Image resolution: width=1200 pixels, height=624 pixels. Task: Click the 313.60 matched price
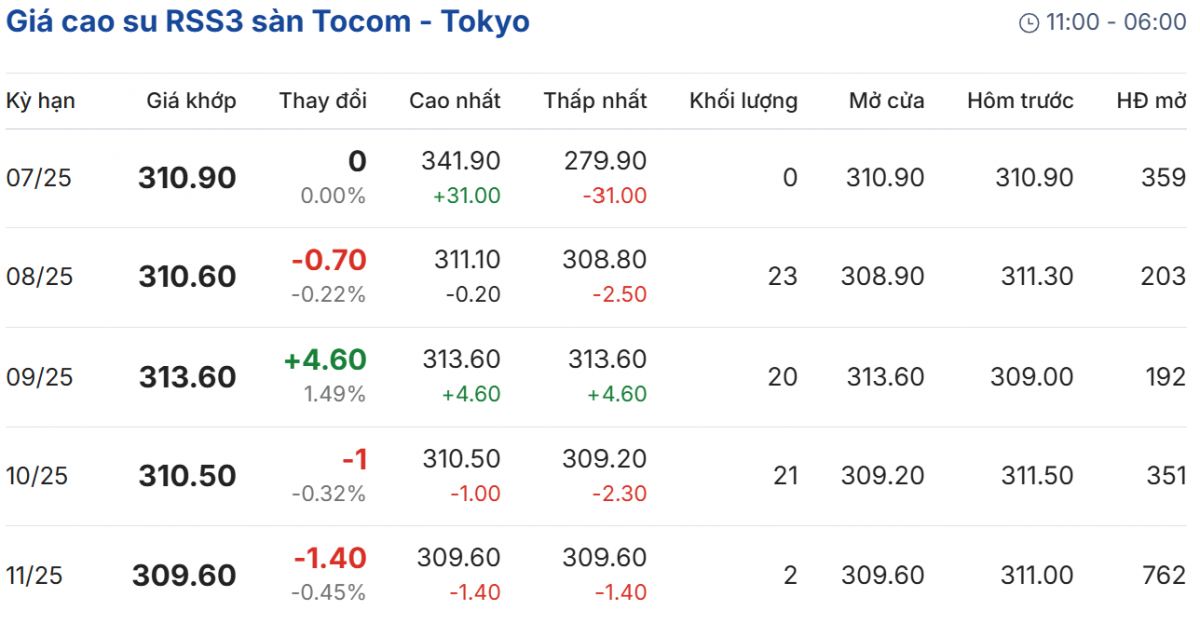click(187, 377)
